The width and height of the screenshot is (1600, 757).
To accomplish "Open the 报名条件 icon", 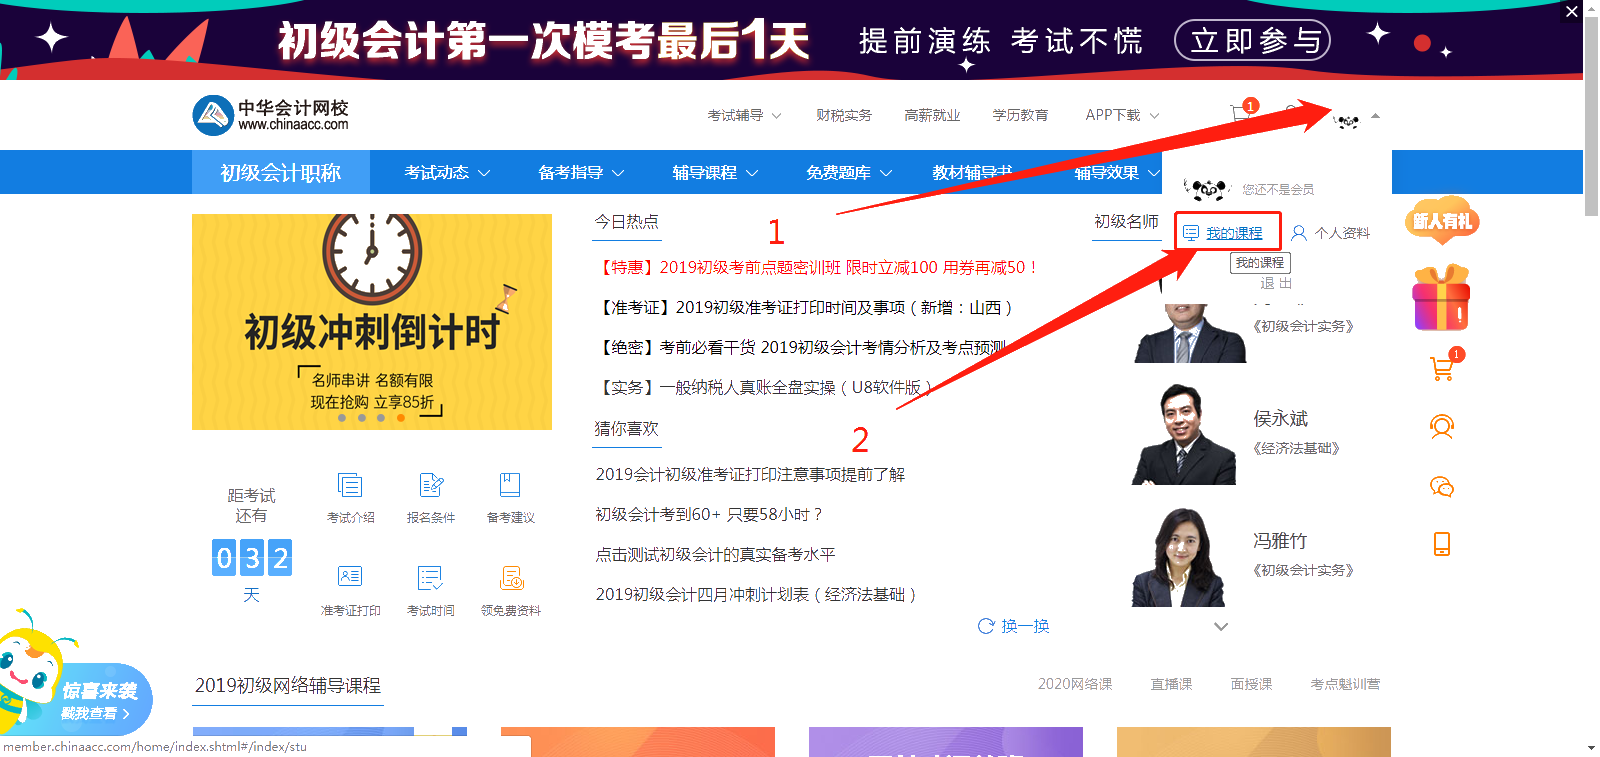I will (431, 486).
